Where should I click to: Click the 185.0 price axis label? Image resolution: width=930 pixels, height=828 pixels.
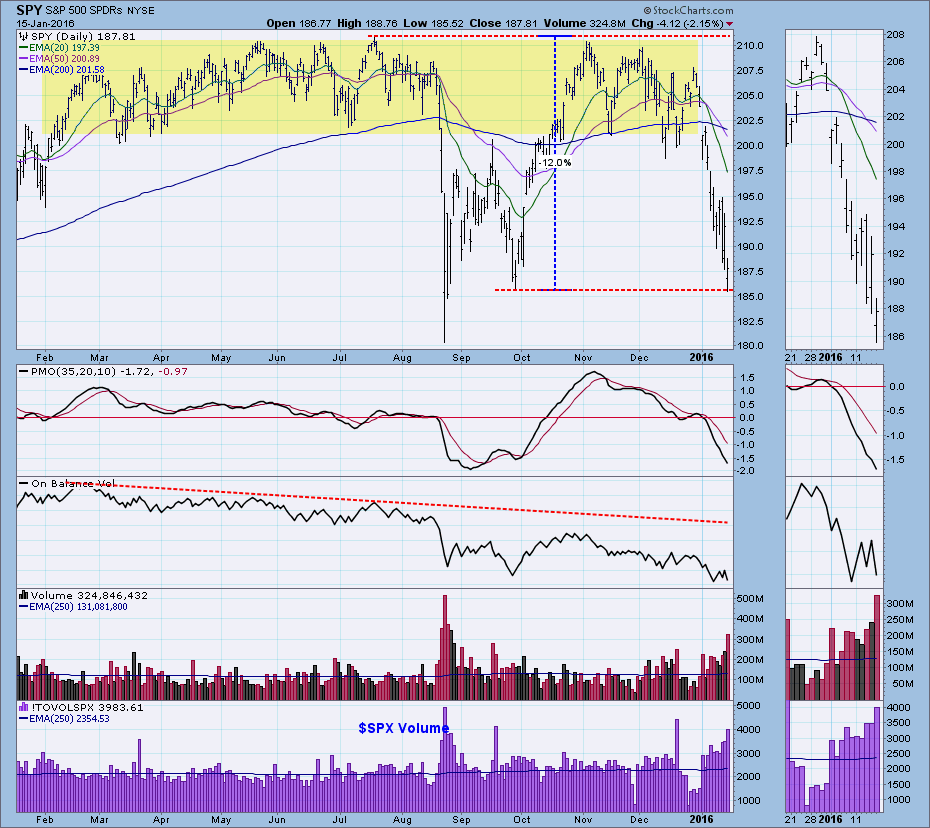pos(750,297)
